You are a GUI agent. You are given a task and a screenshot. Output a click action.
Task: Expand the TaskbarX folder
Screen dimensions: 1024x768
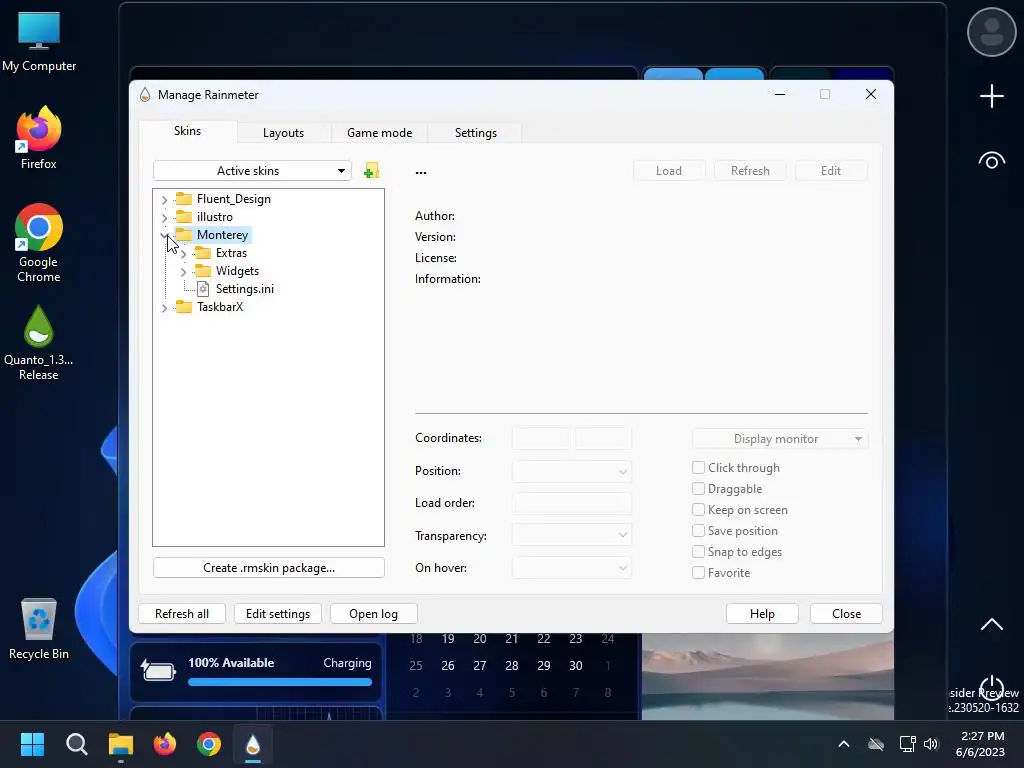click(165, 308)
